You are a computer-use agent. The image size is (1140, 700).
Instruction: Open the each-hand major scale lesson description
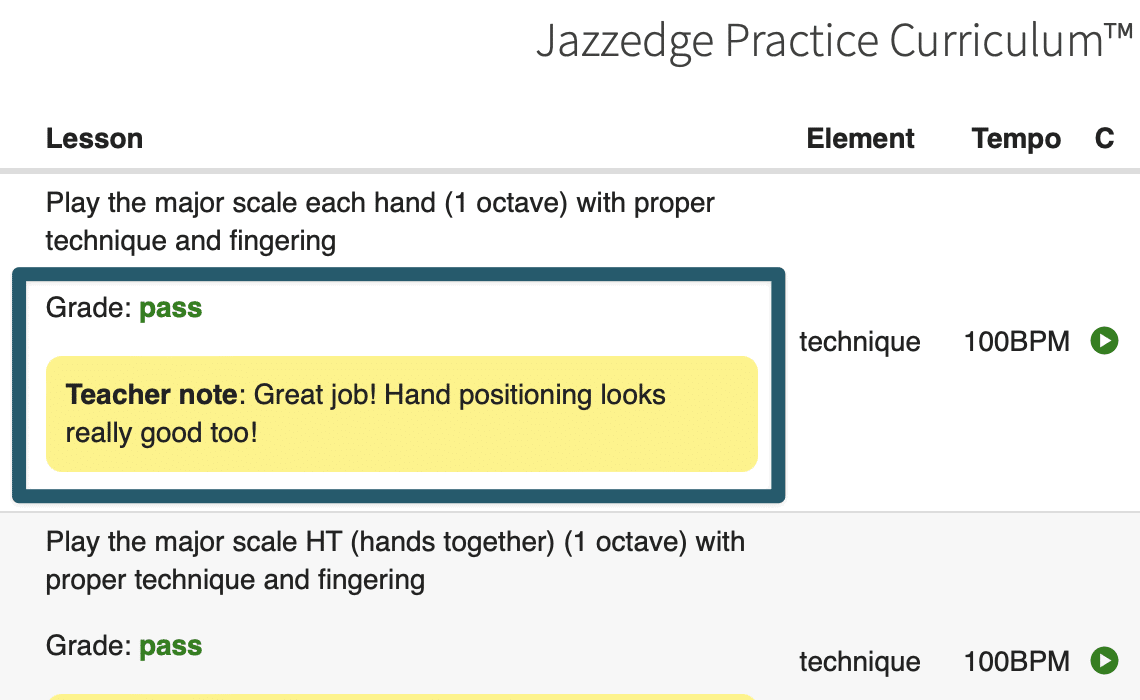(x=380, y=222)
